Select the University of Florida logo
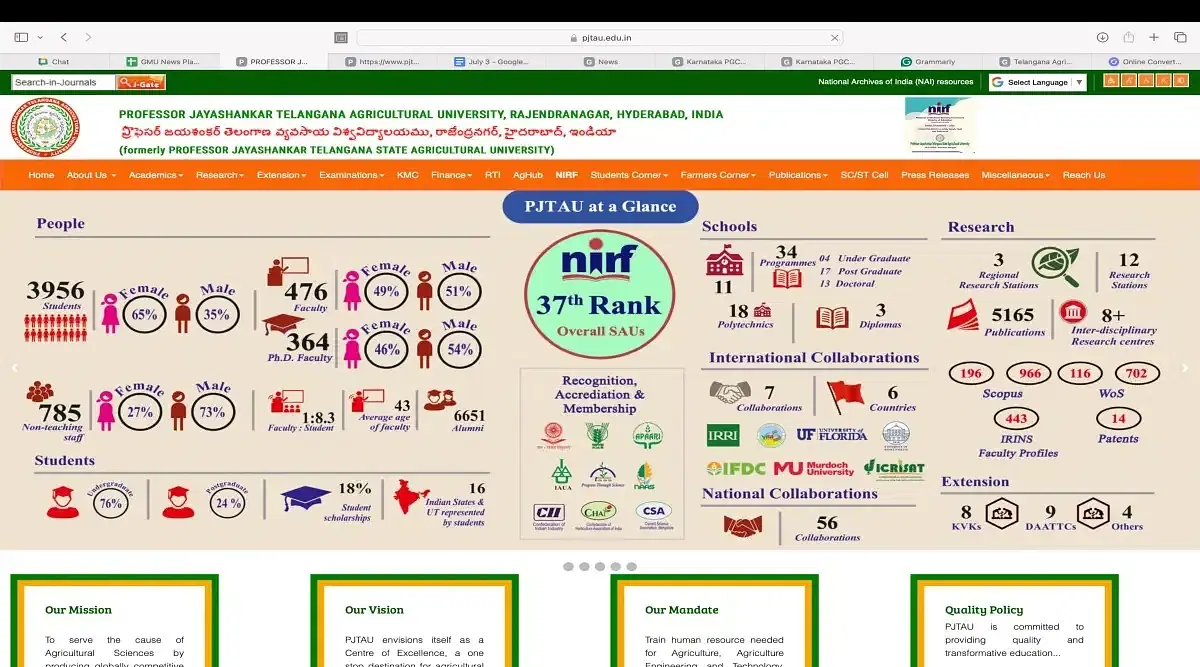The width and height of the screenshot is (1200, 667). [831, 434]
